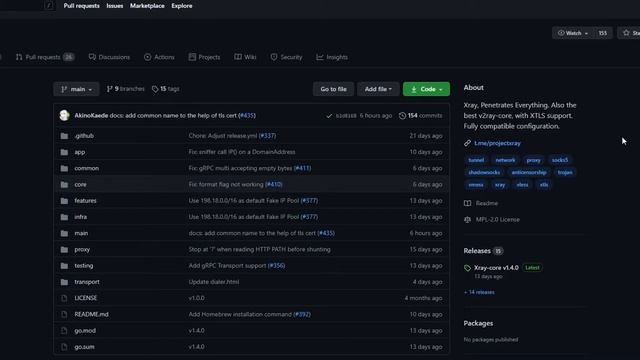Screen dimensions: 640x360
Task: Click the commits history clock icon
Action: [x=402, y=116]
